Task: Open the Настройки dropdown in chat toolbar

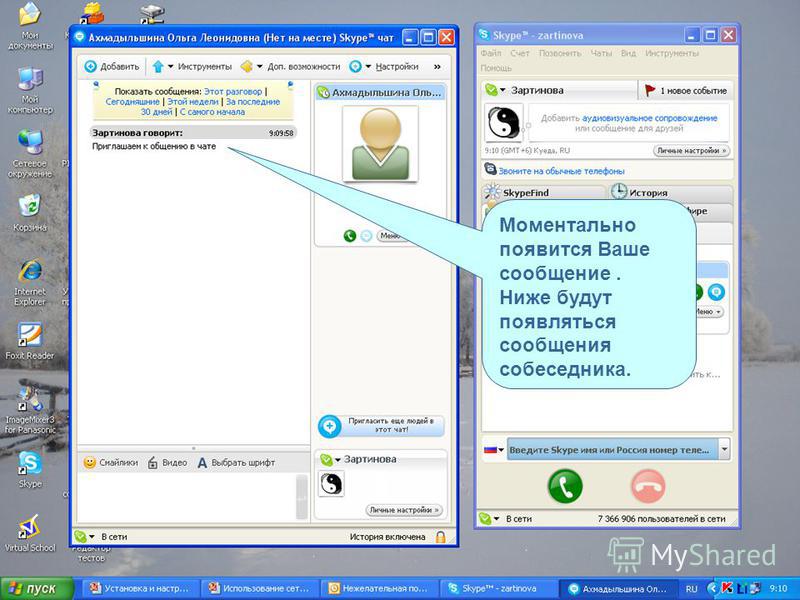Action: click(x=384, y=66)
